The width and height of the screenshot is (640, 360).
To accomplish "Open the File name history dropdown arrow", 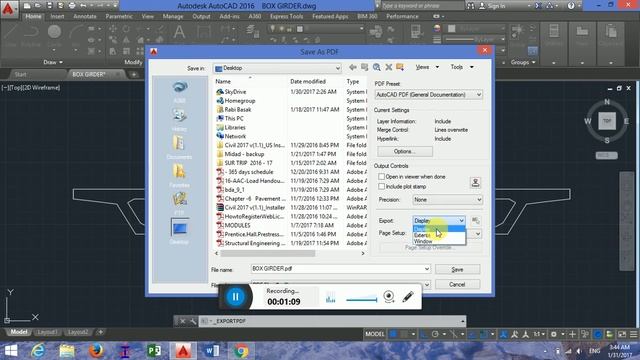I will [427, 269].
